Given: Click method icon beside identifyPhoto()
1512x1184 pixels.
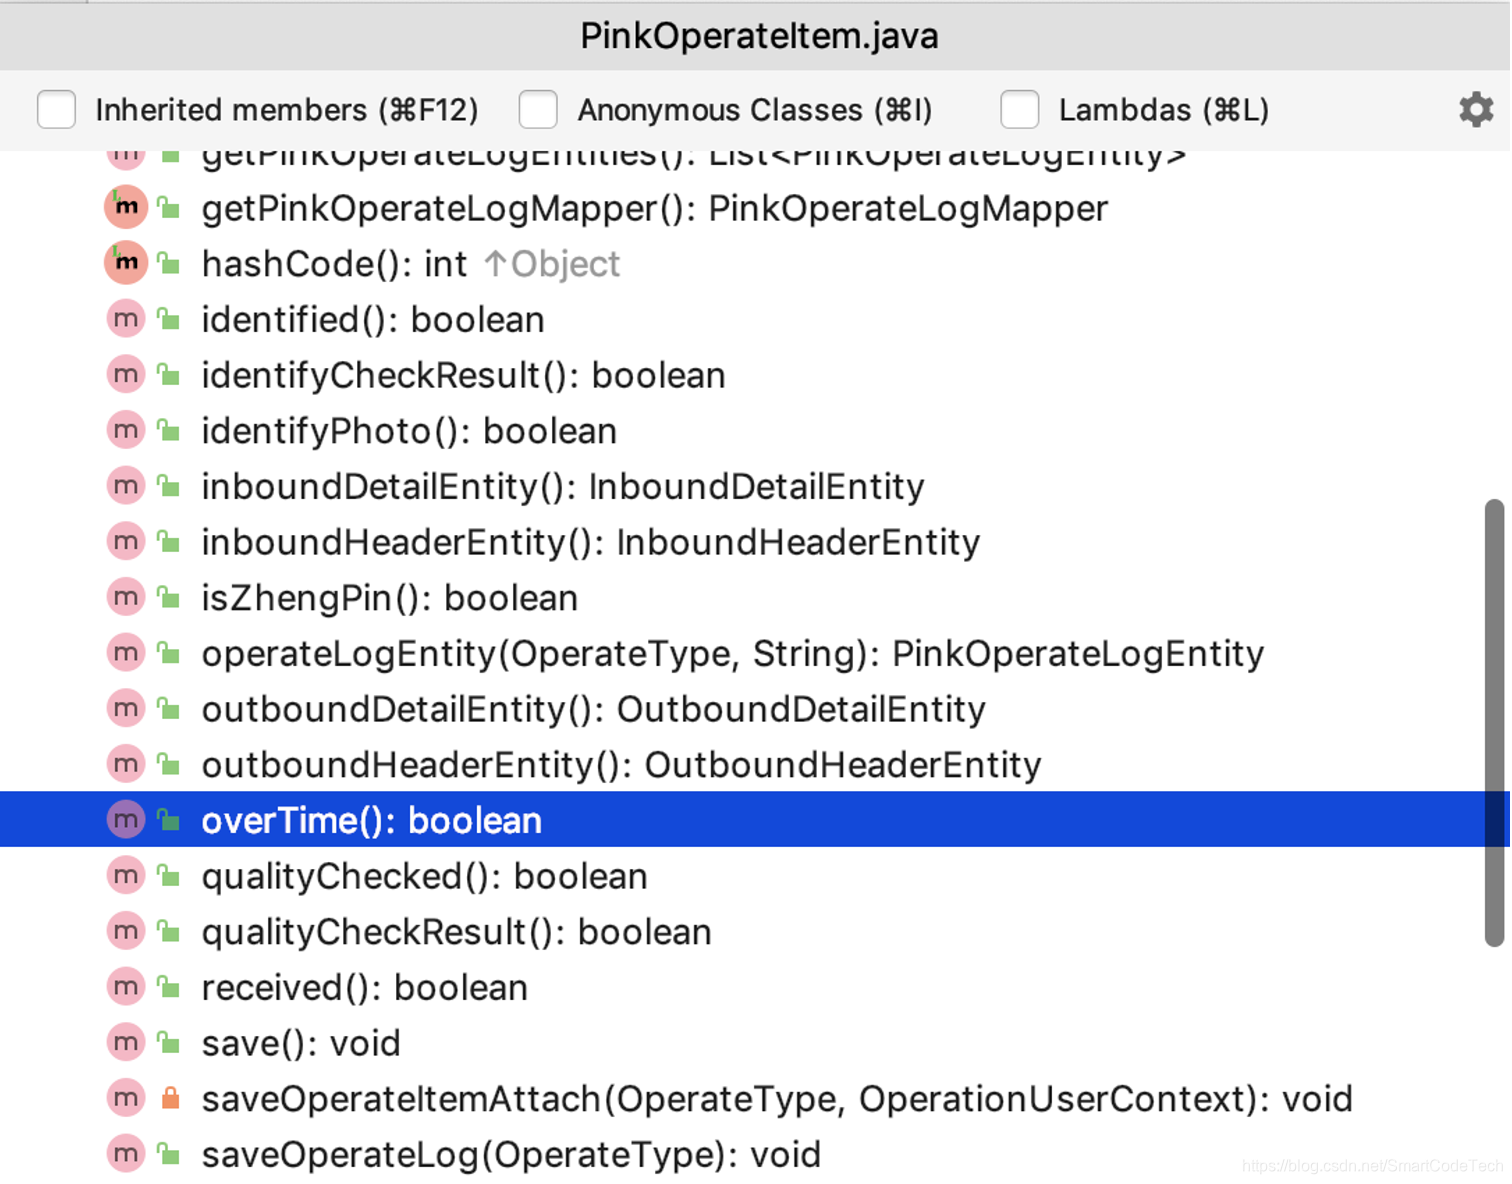Looking at the screenshot, I should (126, 430).
